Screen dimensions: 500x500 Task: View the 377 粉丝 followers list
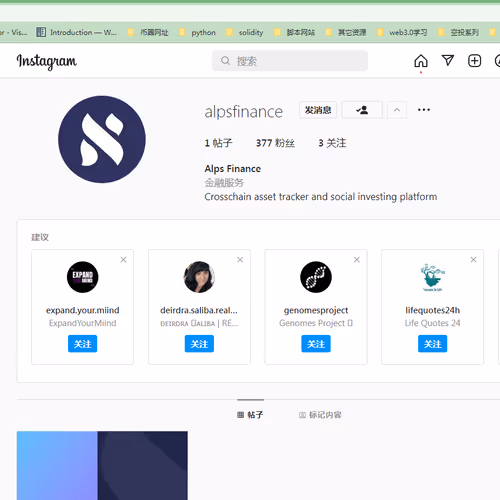(275, 143)
